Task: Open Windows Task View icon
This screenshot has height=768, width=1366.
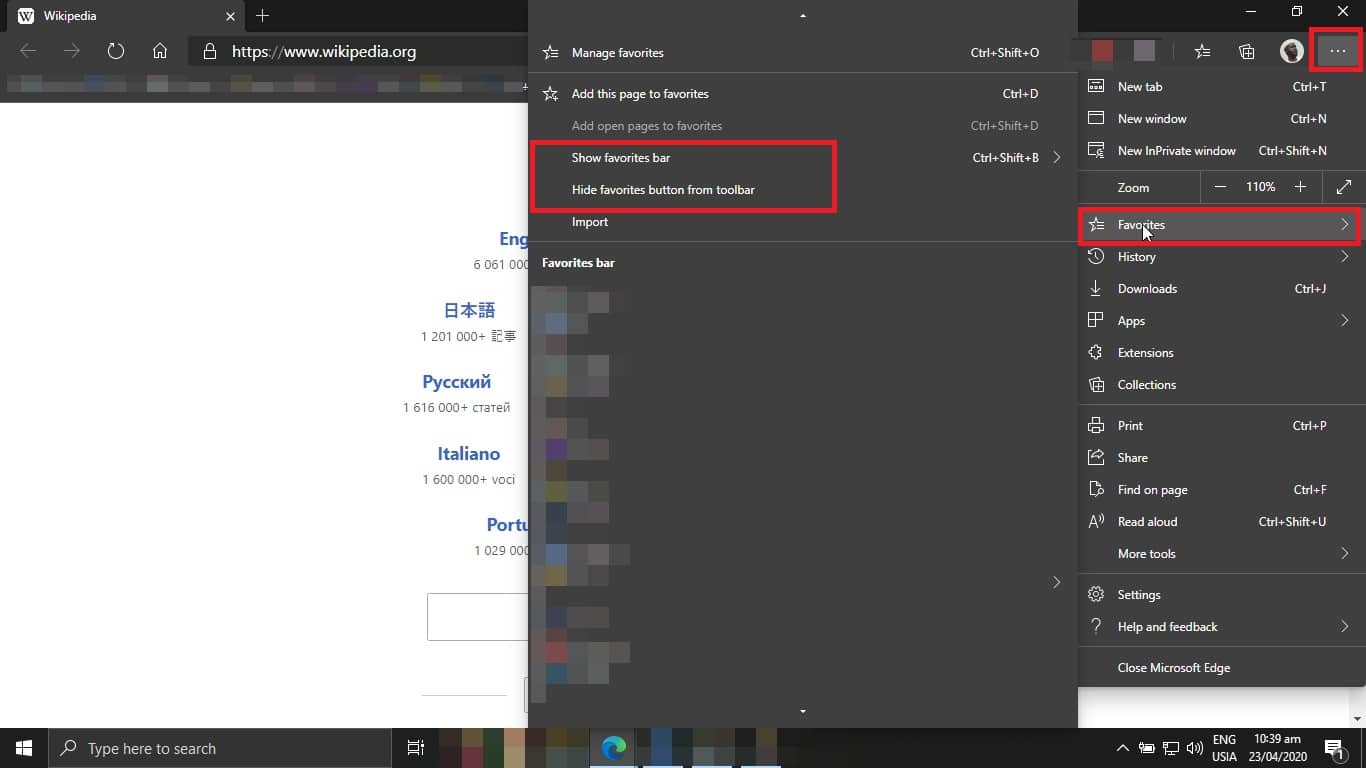Action: point(416,748)
